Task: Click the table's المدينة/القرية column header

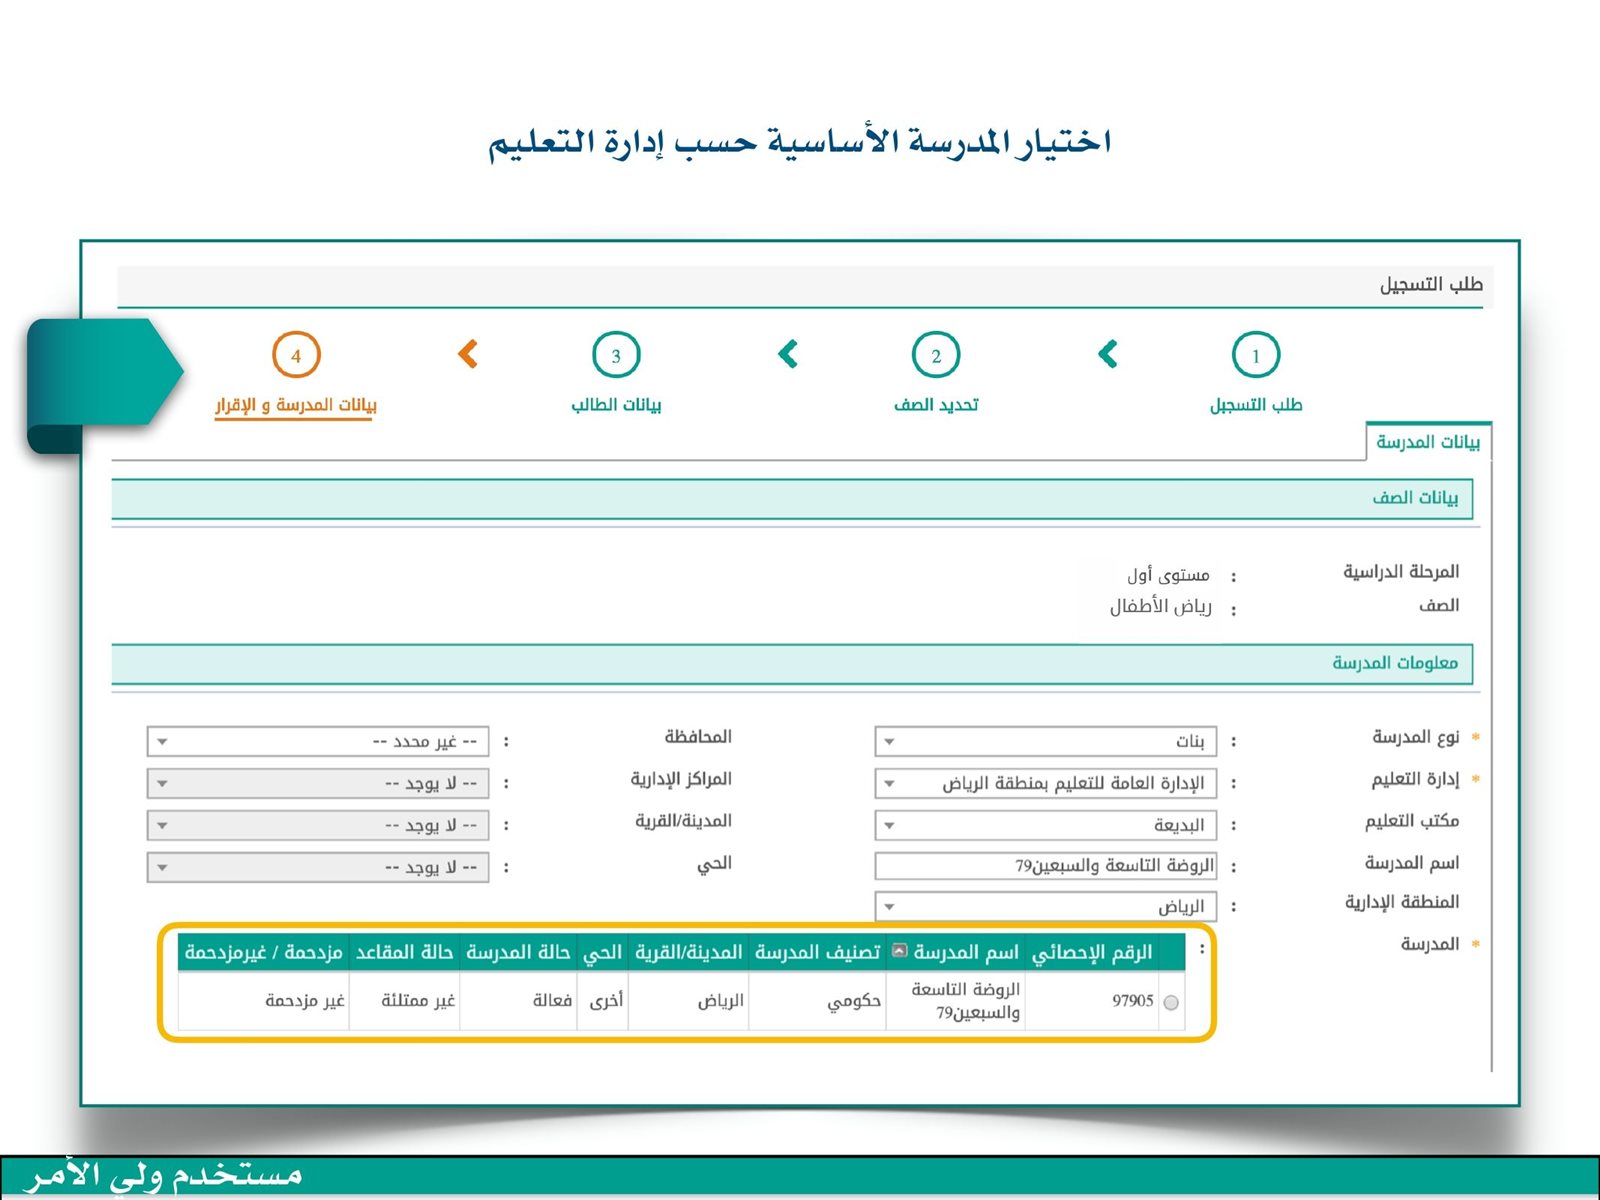Action: point(688,952)
